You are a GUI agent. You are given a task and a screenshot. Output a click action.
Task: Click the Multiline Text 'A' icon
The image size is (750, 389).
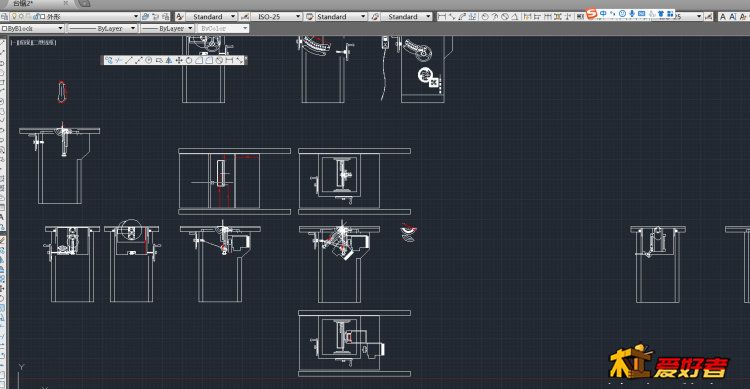click(723, 17)
